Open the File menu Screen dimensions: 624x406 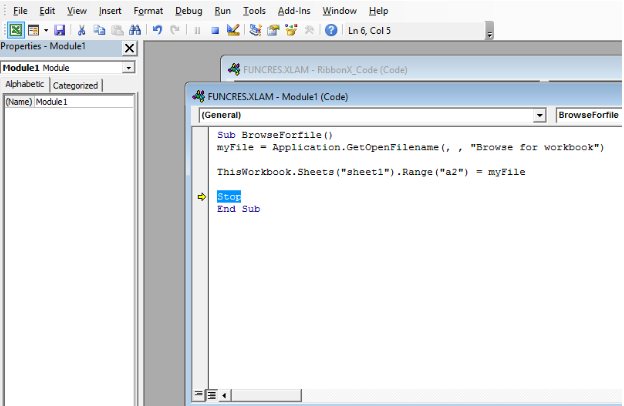pyautogui.click(x=20, y=11)
